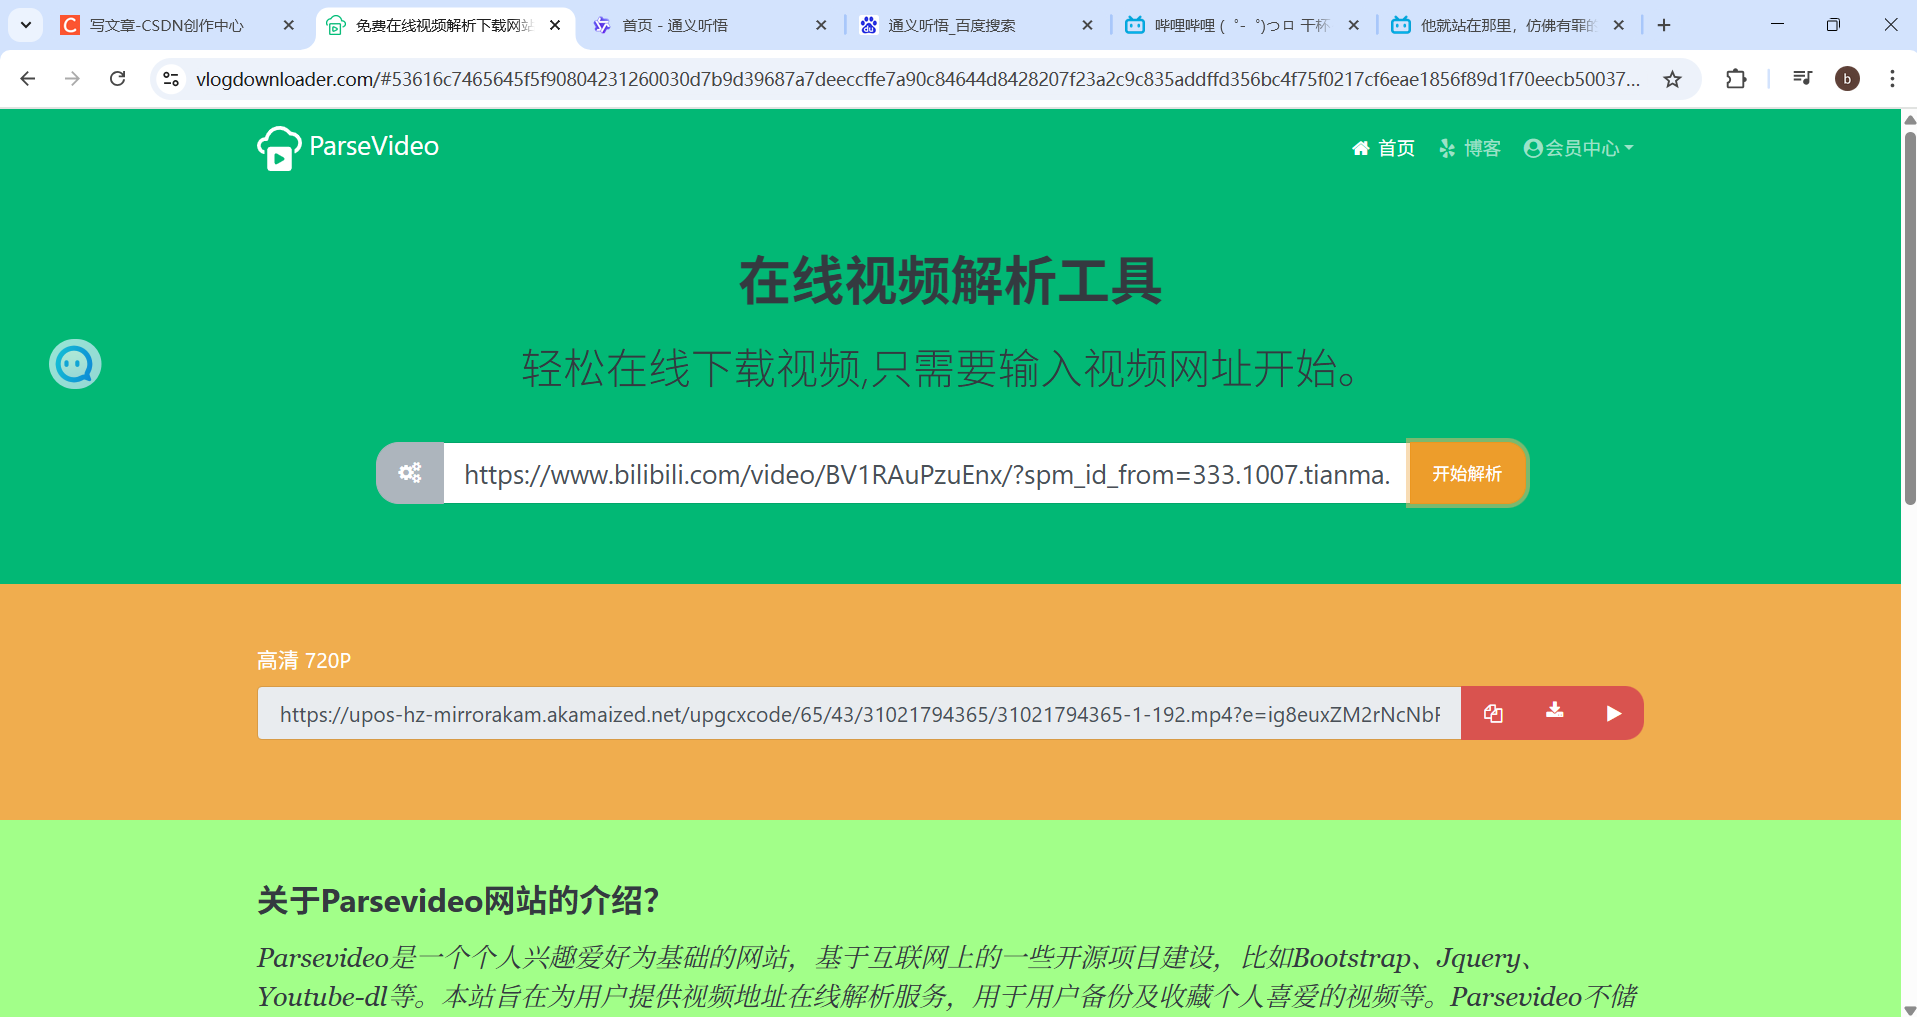Image resolution: width=1917 pixels, height=1017 pixels.
Task: Switch to the 写文章-CSDN创作中心 tab
Action: click(x=165, y=25)
